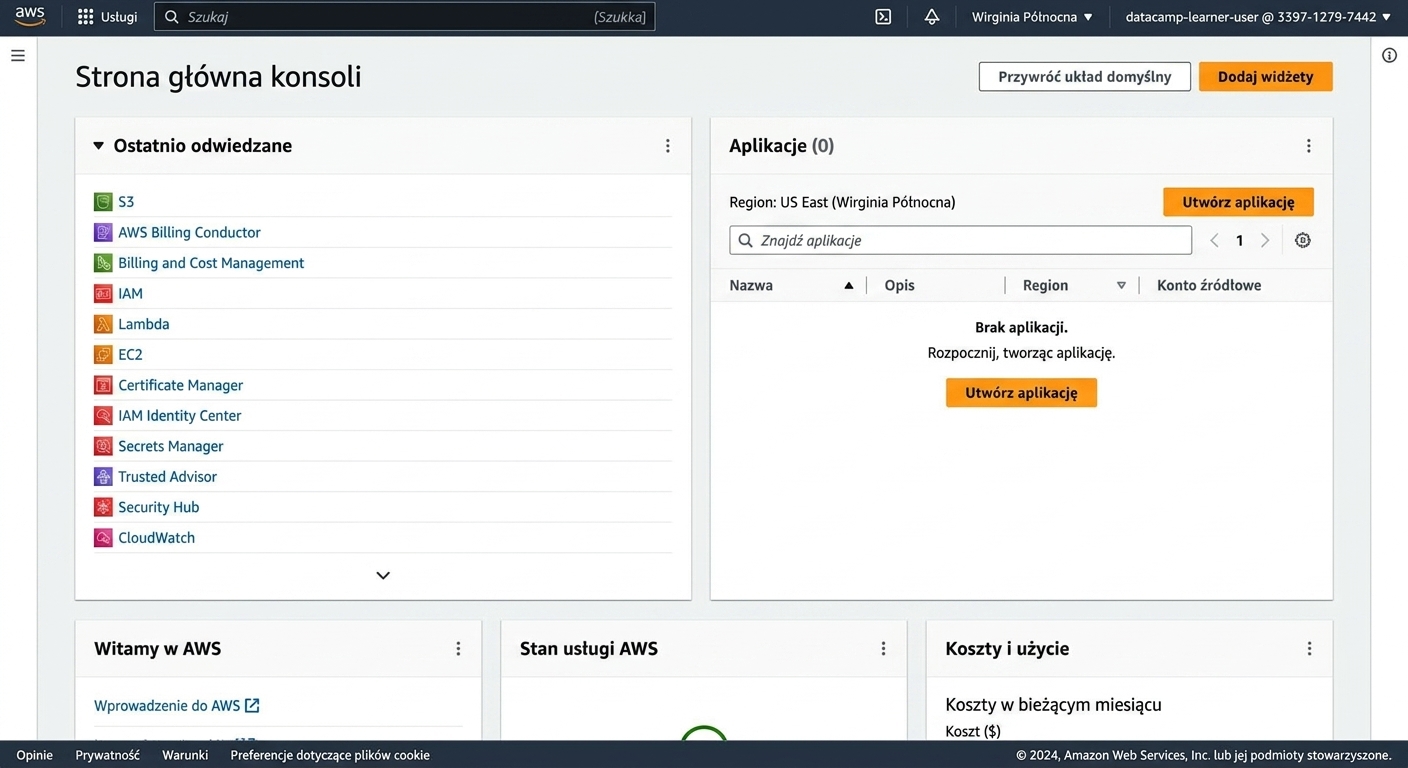Click the S3 service icon
Screen dimensions: 1408x768
(103, 202)
